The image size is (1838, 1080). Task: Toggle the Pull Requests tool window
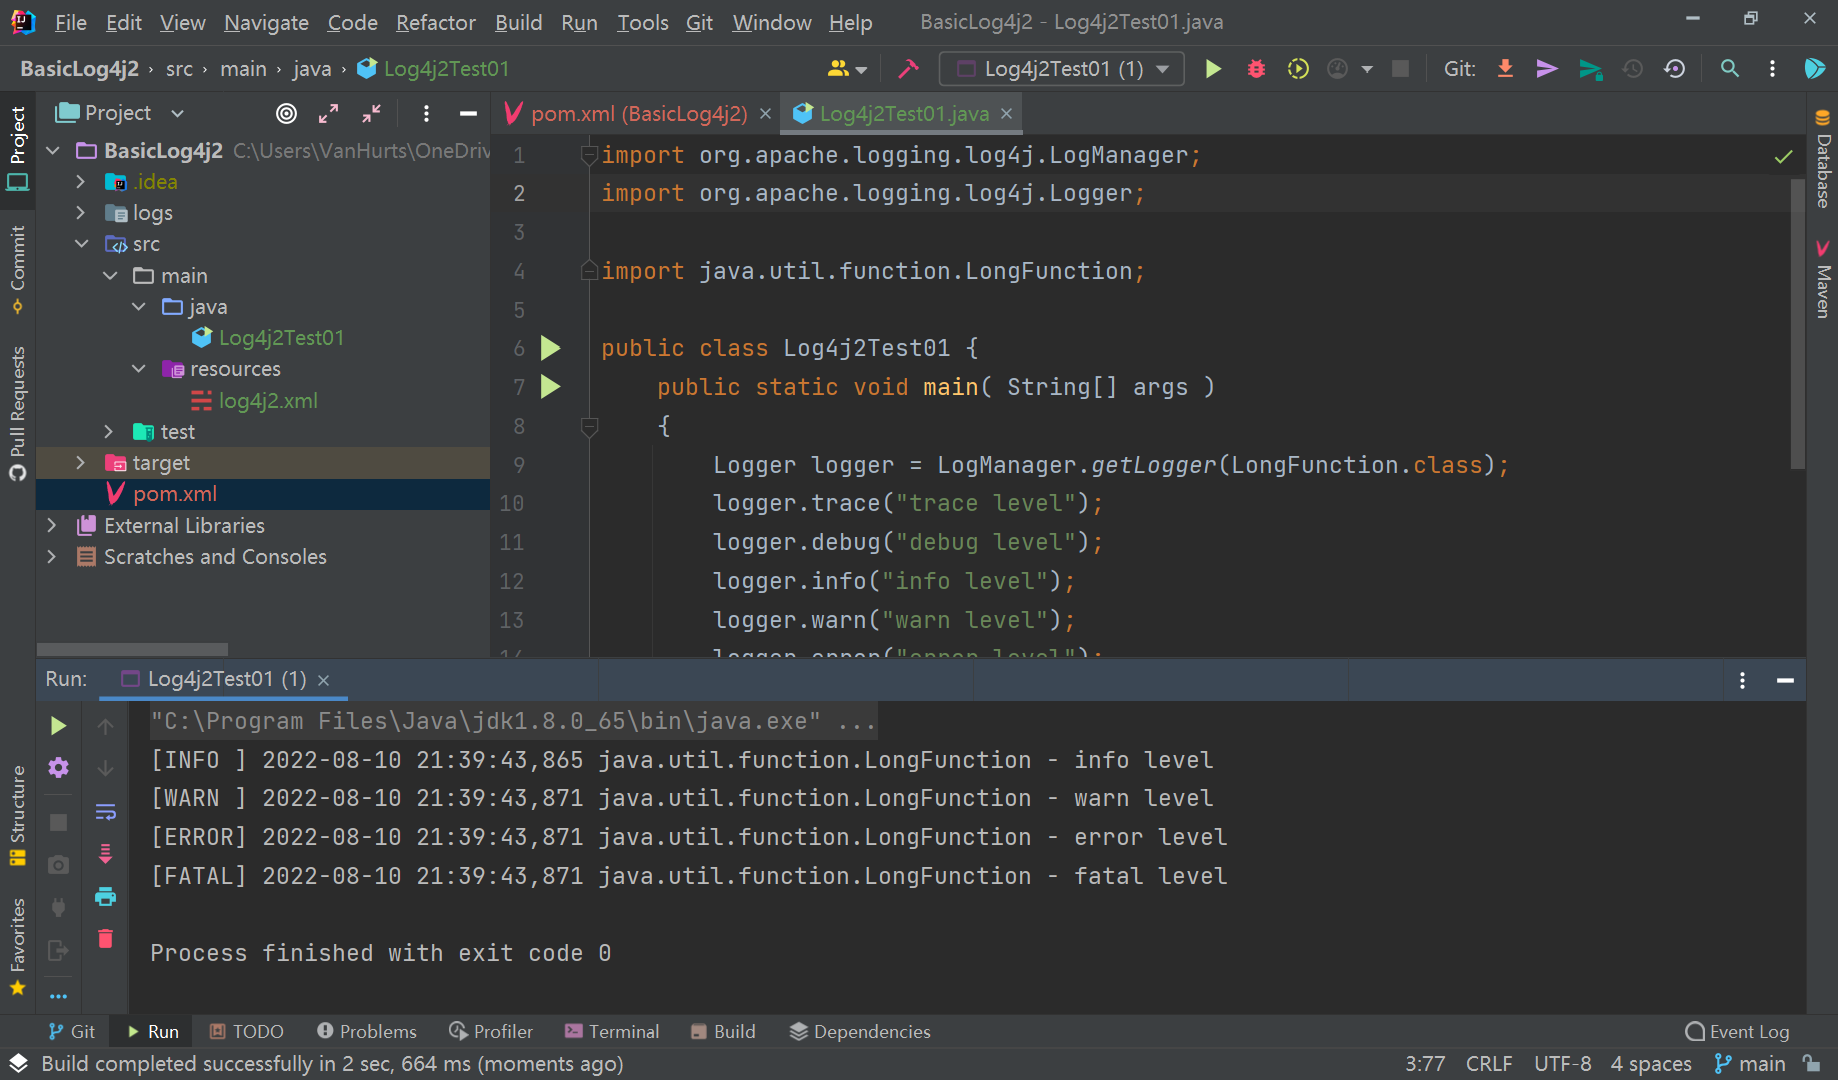(18, 413)
